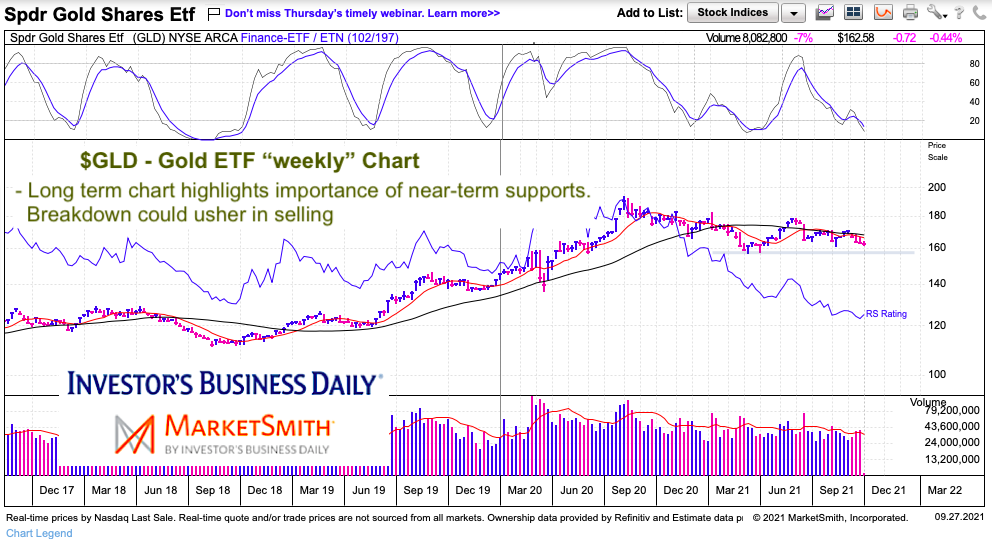992x539 pixels.
Task: Select the Sep 19 date label
Action: click(421, 490)
